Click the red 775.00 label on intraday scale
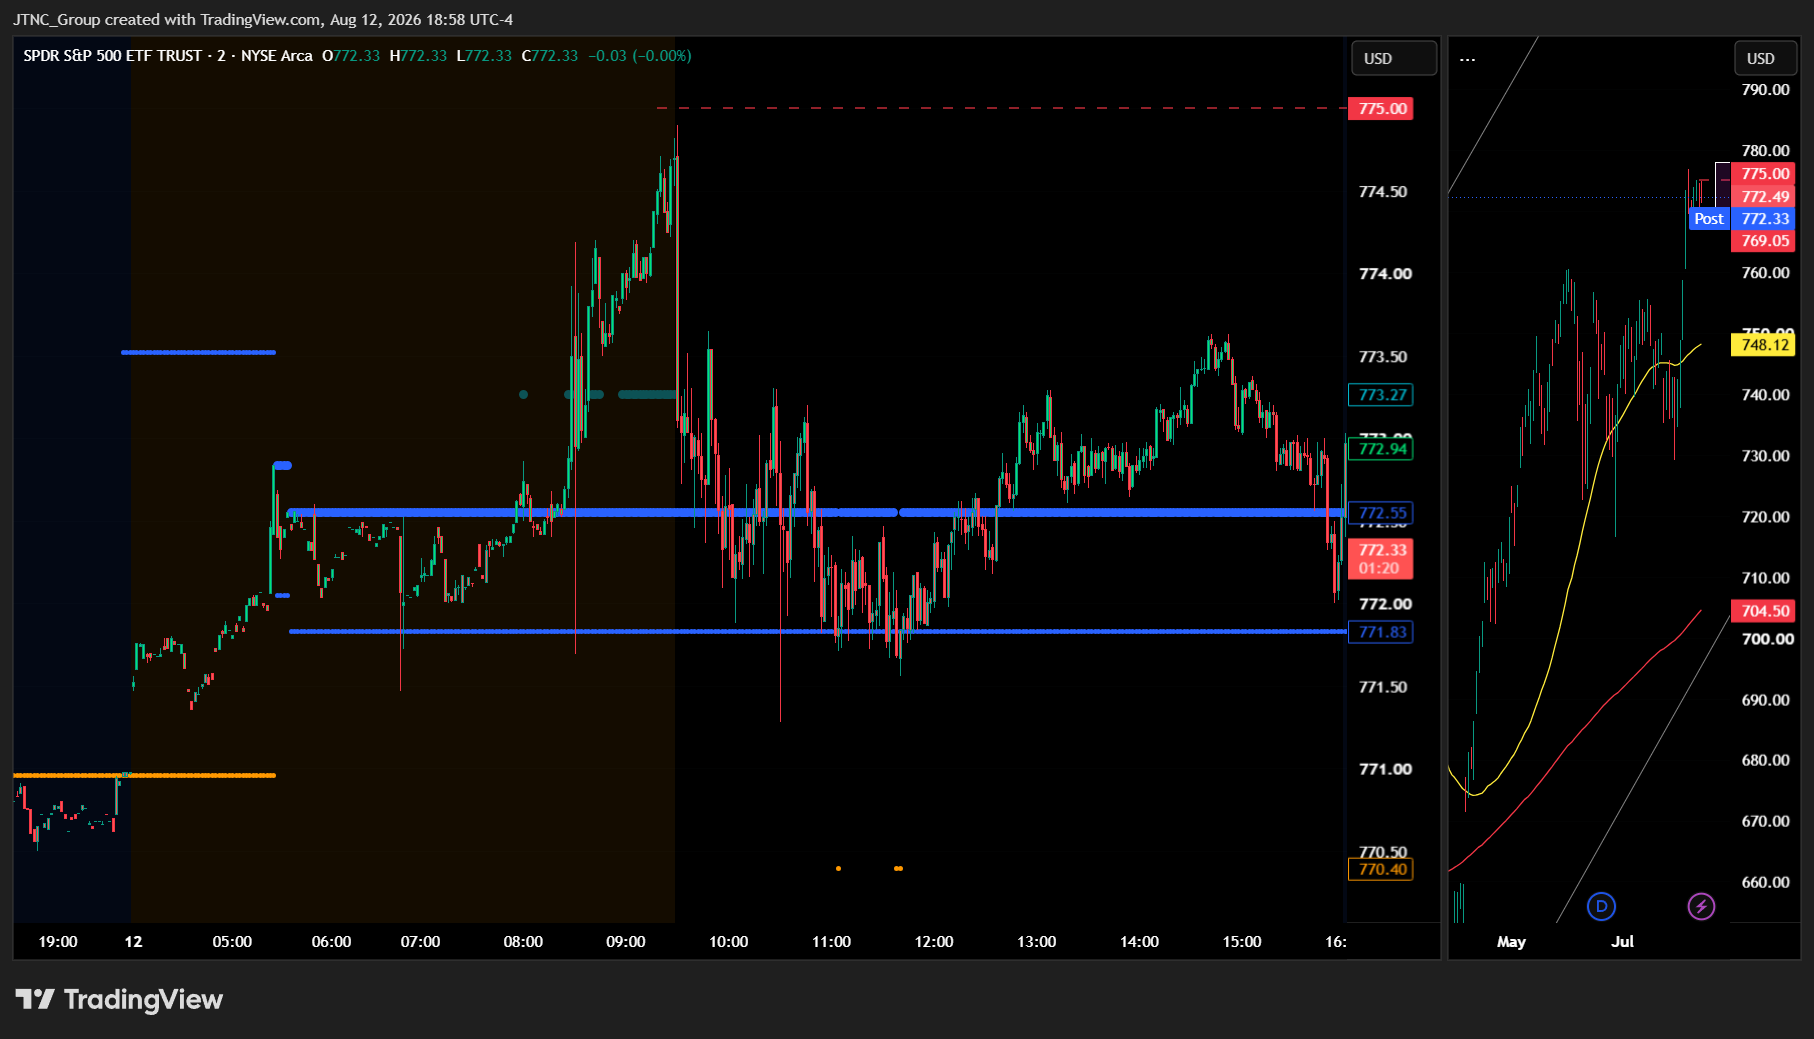 coord(1381,108)
